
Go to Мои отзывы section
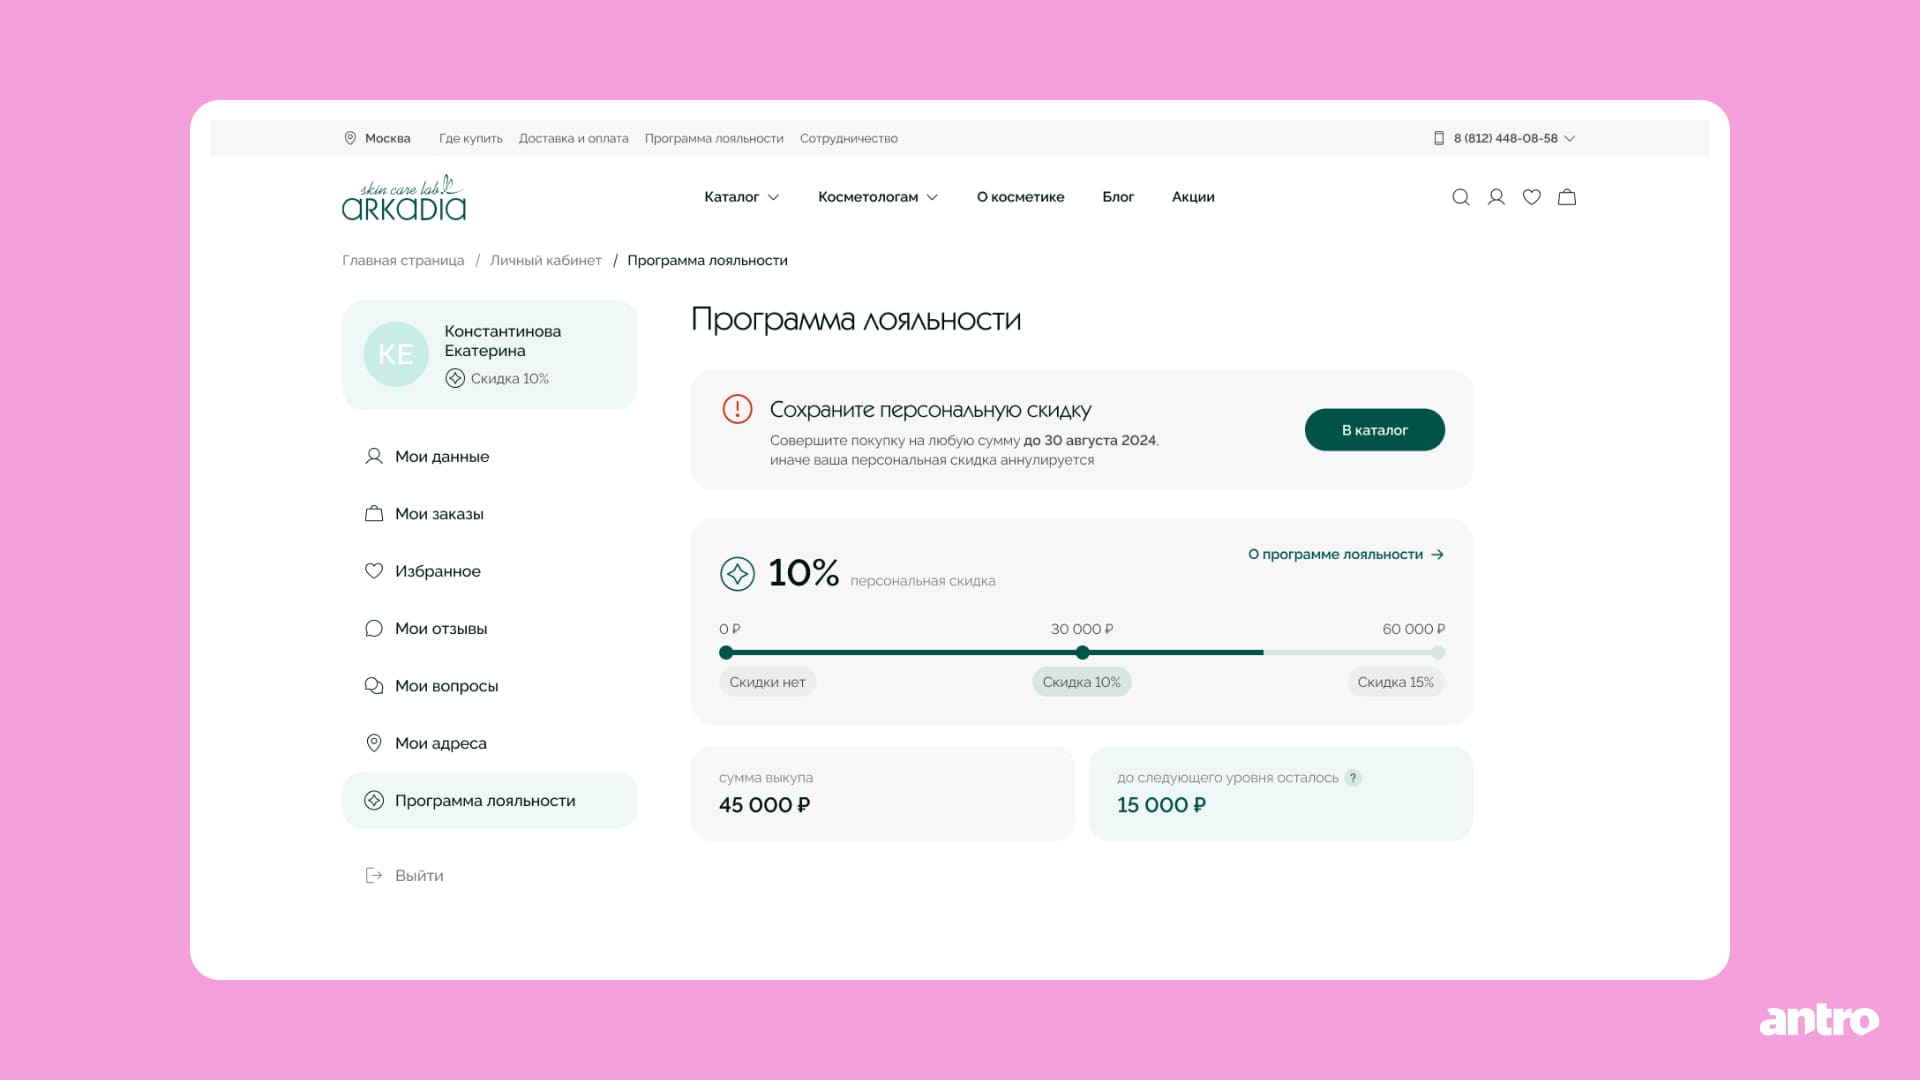pyautogui.click(x=440, y=629)
